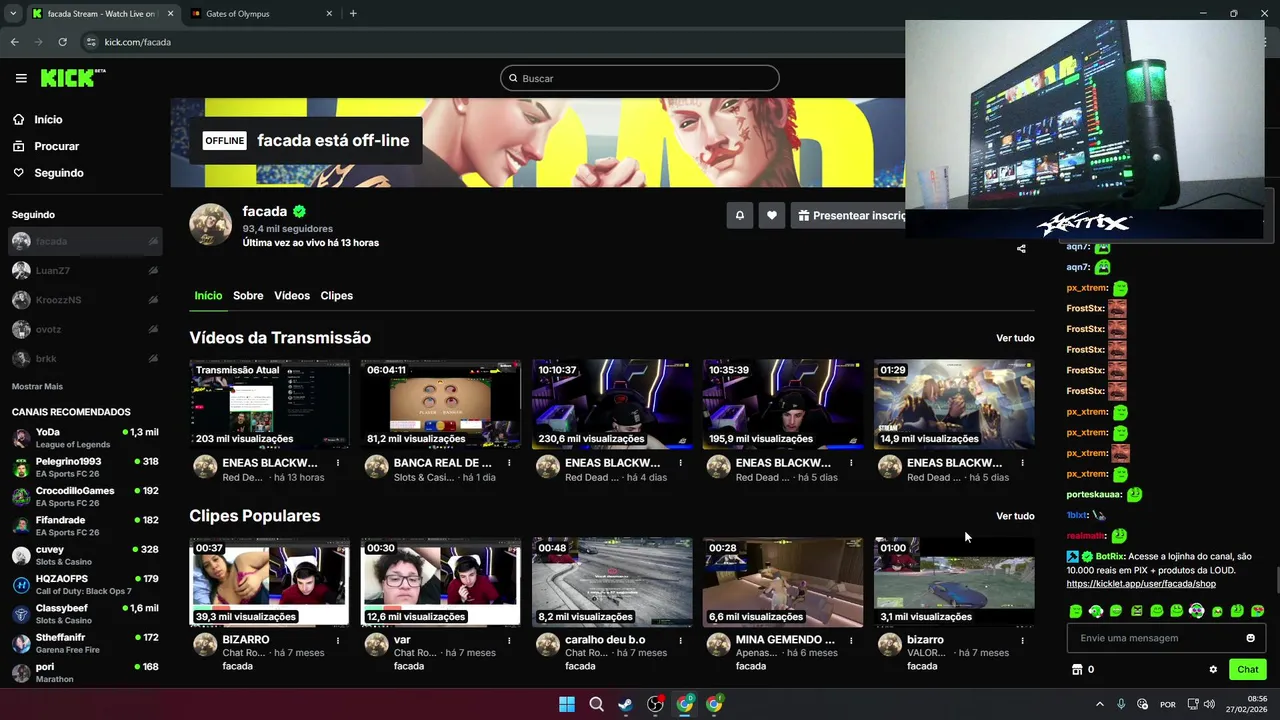
Task: Open recommended channel cuvey
Action: tap(85, 555)
